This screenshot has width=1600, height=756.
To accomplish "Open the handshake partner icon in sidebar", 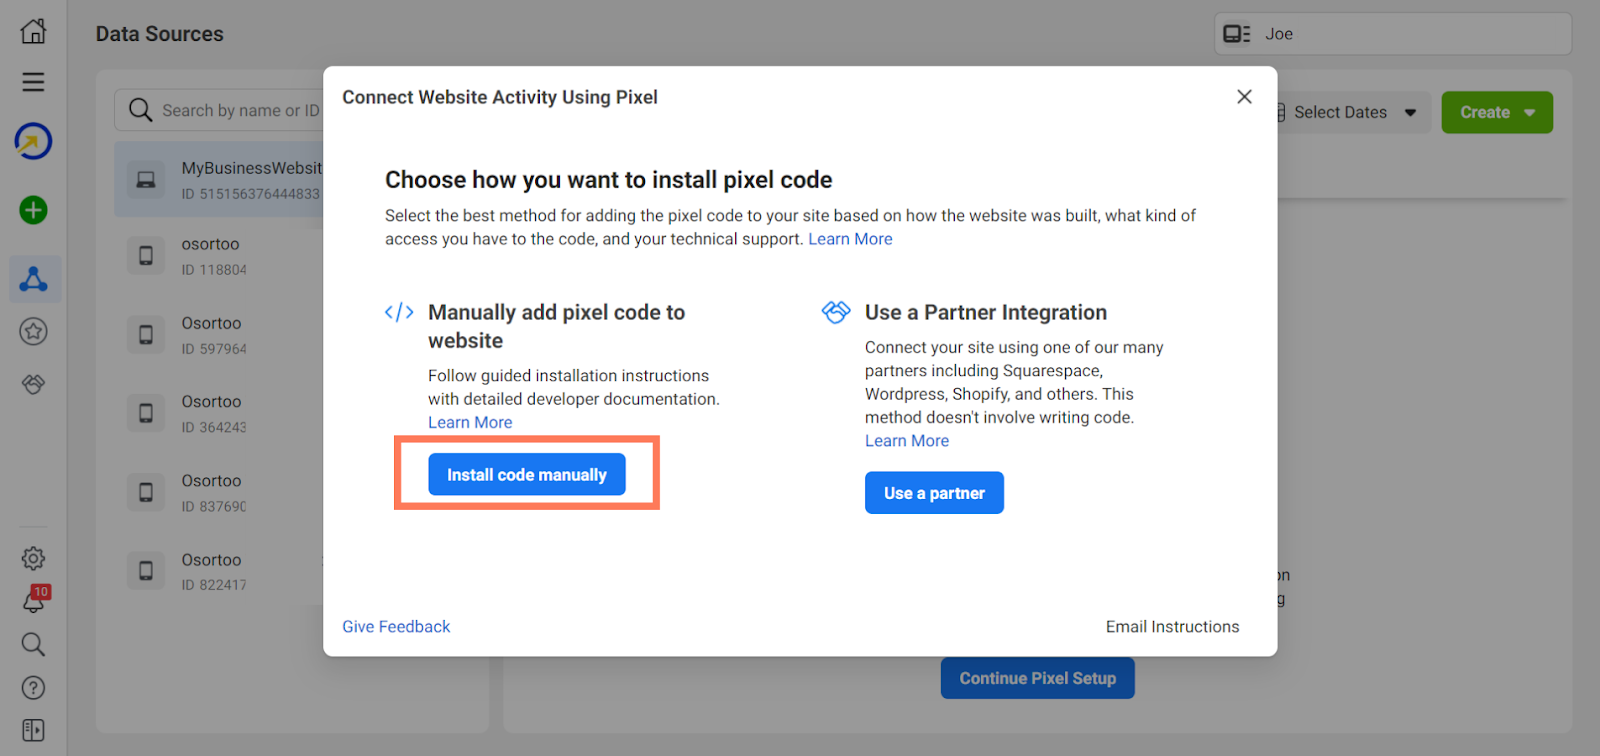I will click(33, 384).
